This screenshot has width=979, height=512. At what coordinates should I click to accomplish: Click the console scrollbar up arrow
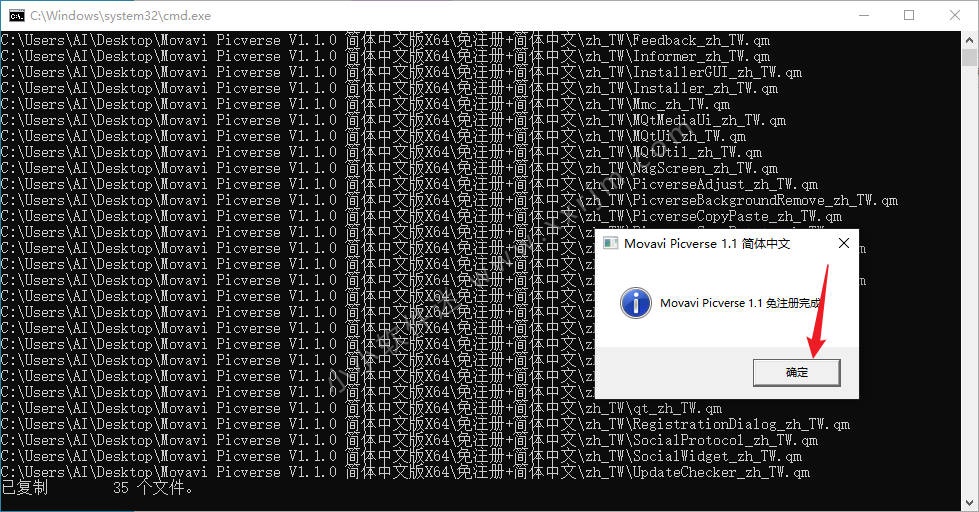pos(970,40)
